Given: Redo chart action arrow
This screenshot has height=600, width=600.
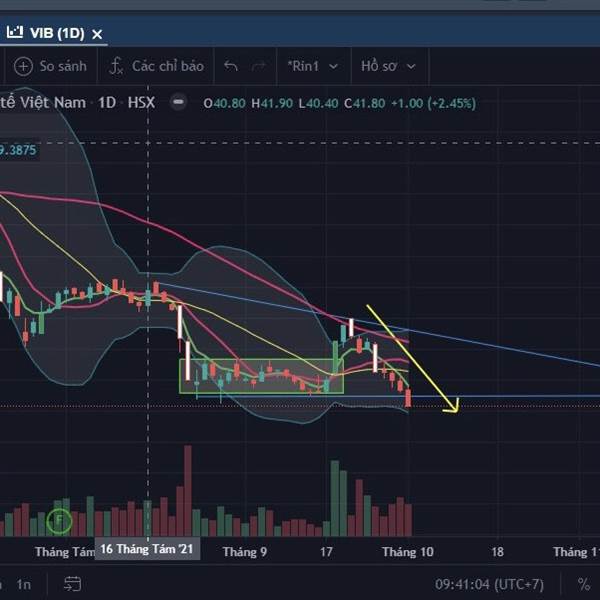Looking at the screenshot, I should (x=259, y=66).
